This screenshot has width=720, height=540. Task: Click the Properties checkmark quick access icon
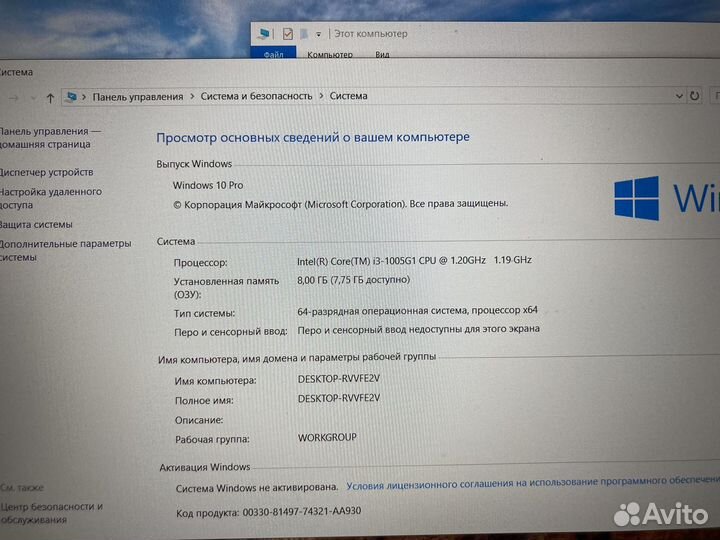tap(288, 34)
